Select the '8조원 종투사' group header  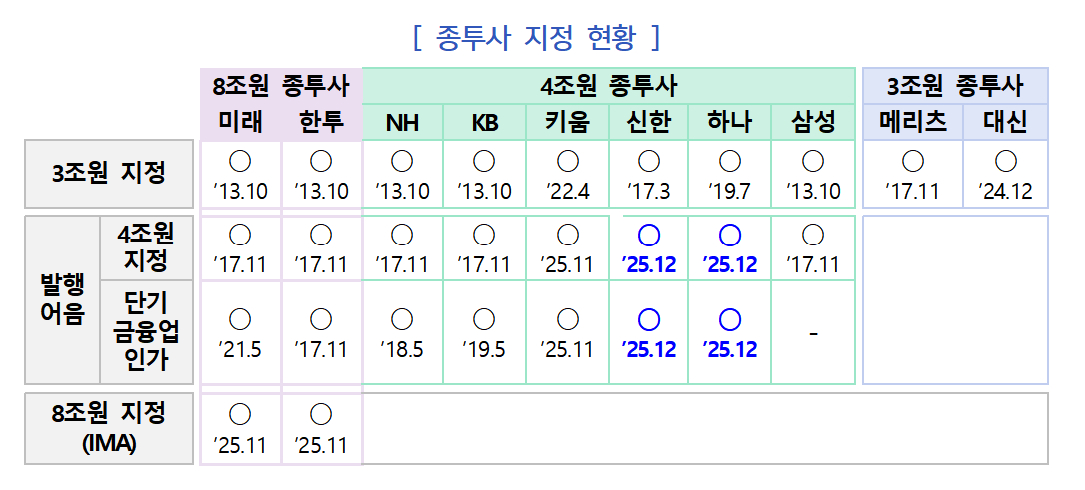pos(280,85)
